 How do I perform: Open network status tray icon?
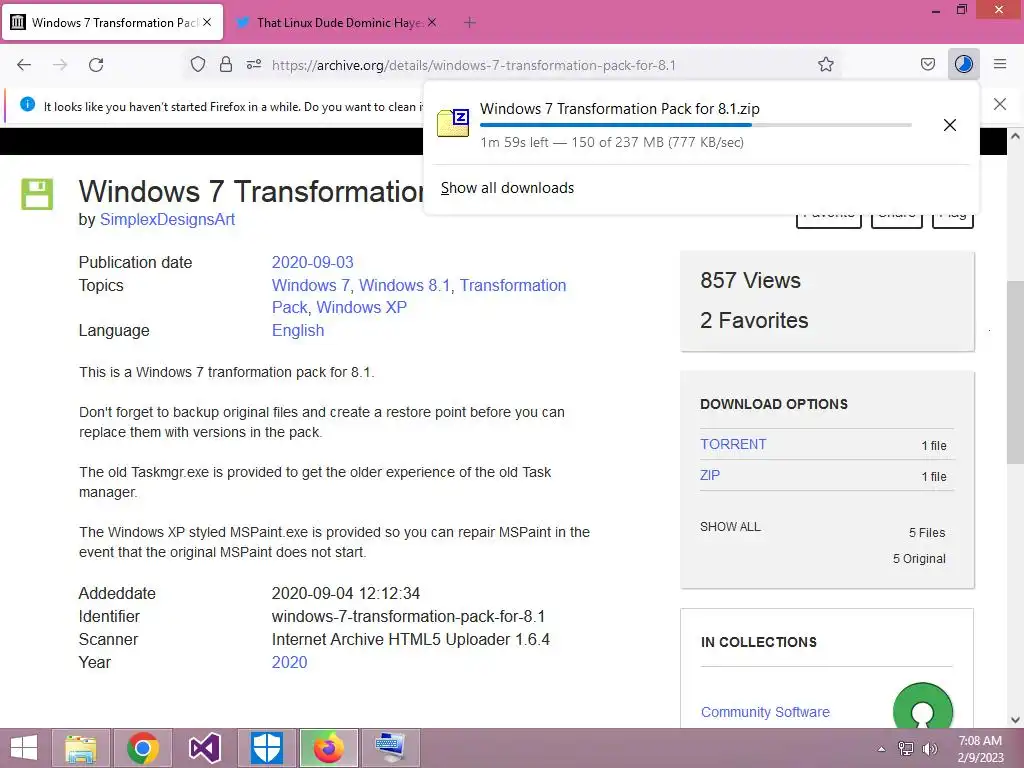tap(906, 749)
